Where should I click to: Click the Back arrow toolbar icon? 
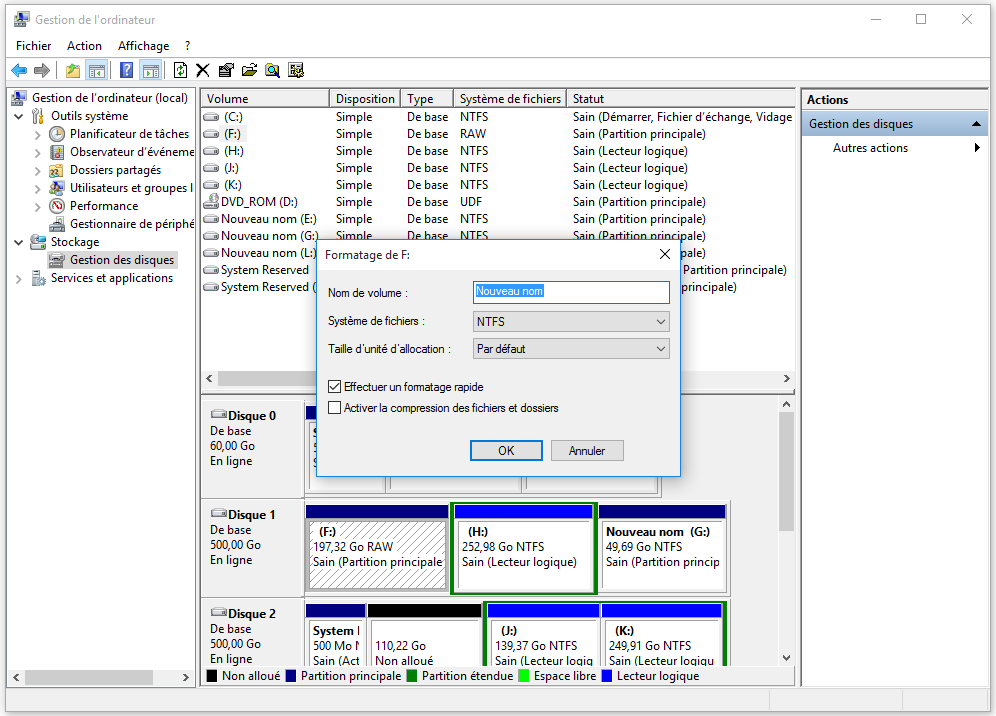(19, 70)
